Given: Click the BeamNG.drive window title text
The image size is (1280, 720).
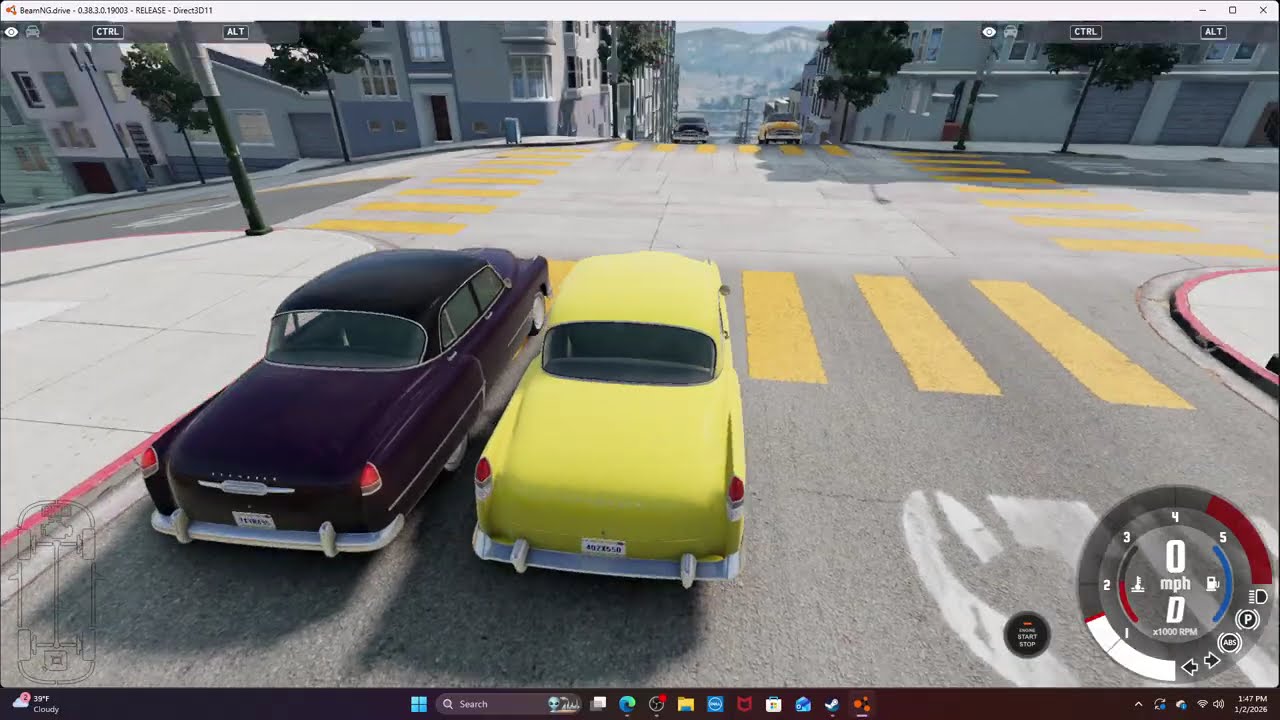Looking at the screenshot, I should pyautogui.click(x=116, y=10).
